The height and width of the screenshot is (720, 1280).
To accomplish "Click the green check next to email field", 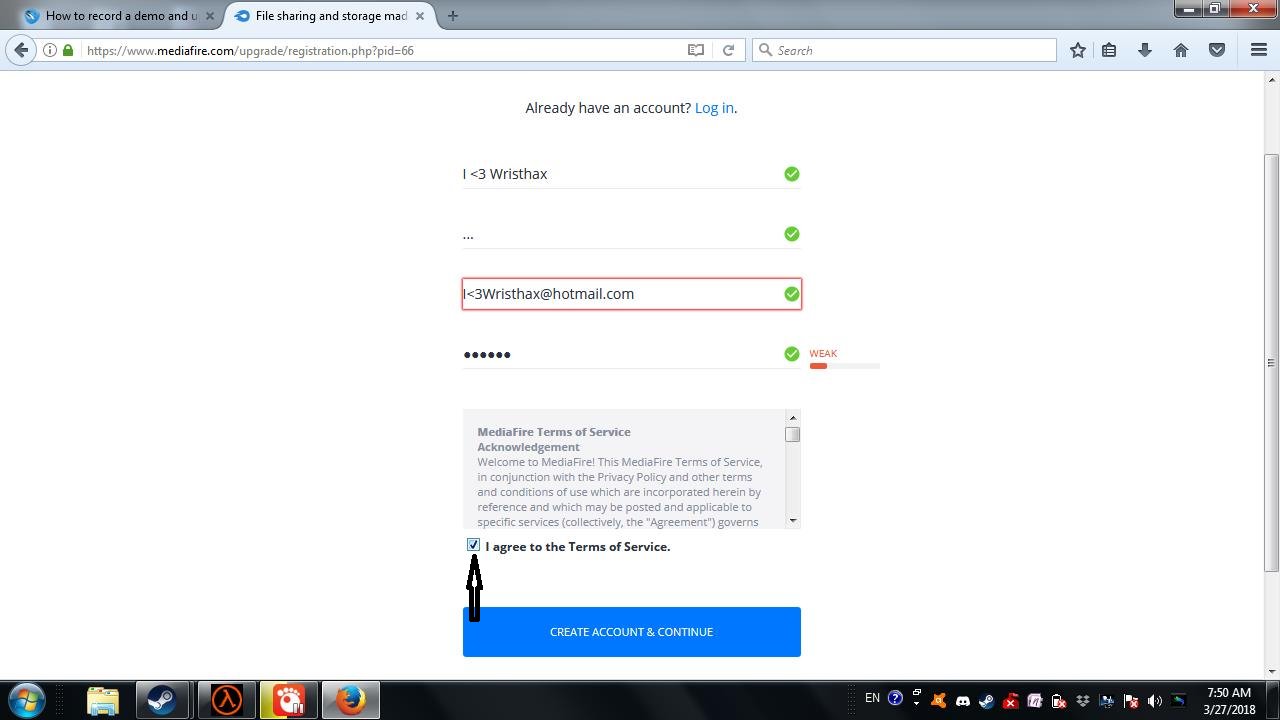I will [x=792, y=294].
